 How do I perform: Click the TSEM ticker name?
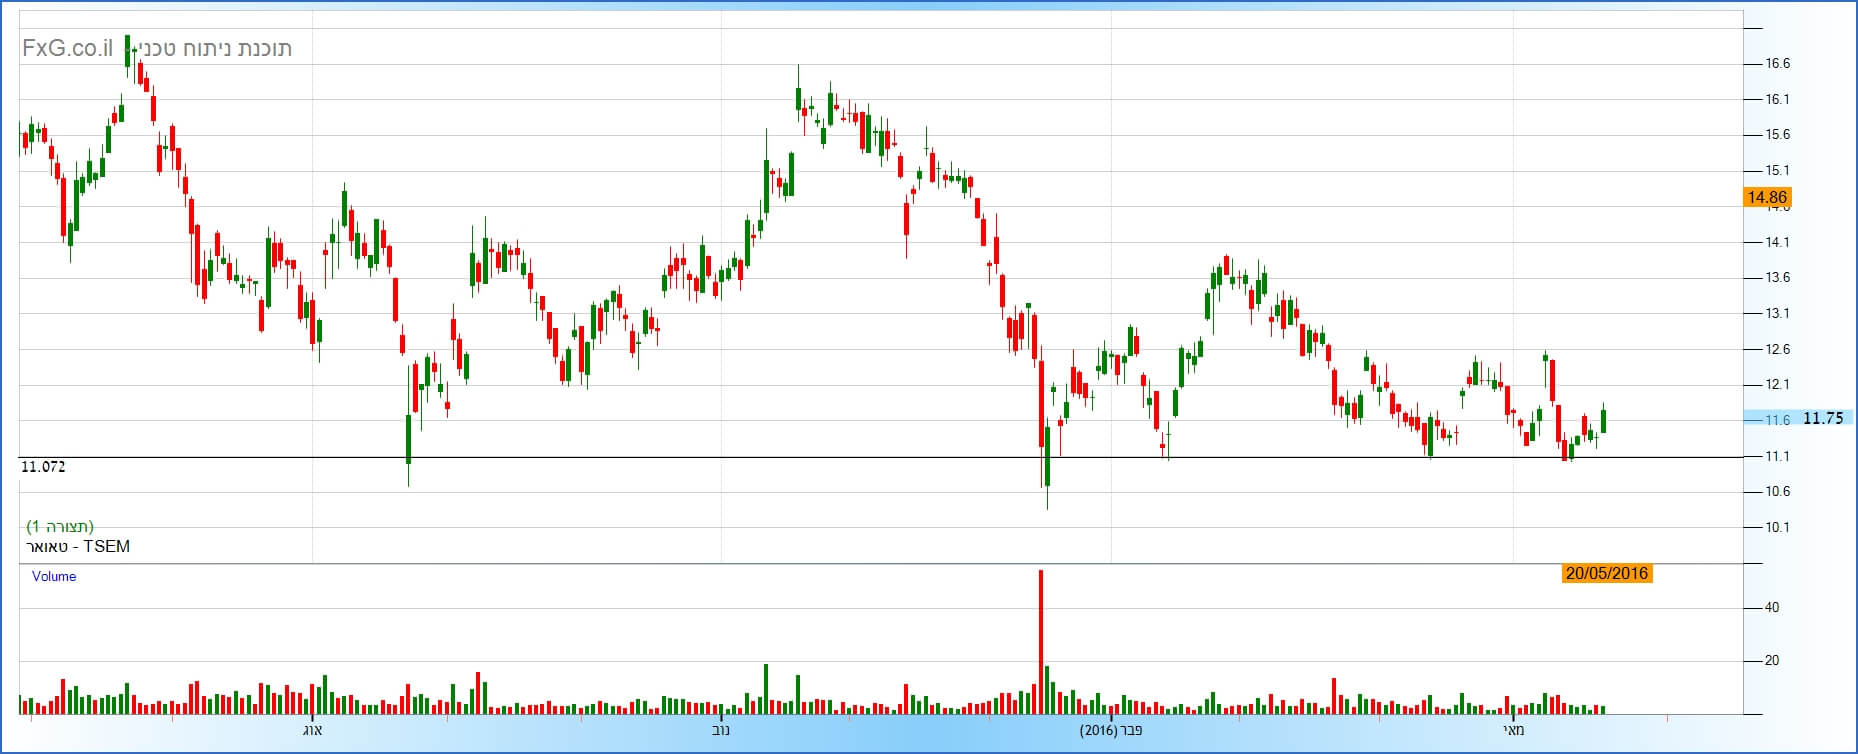click(106, 546)
